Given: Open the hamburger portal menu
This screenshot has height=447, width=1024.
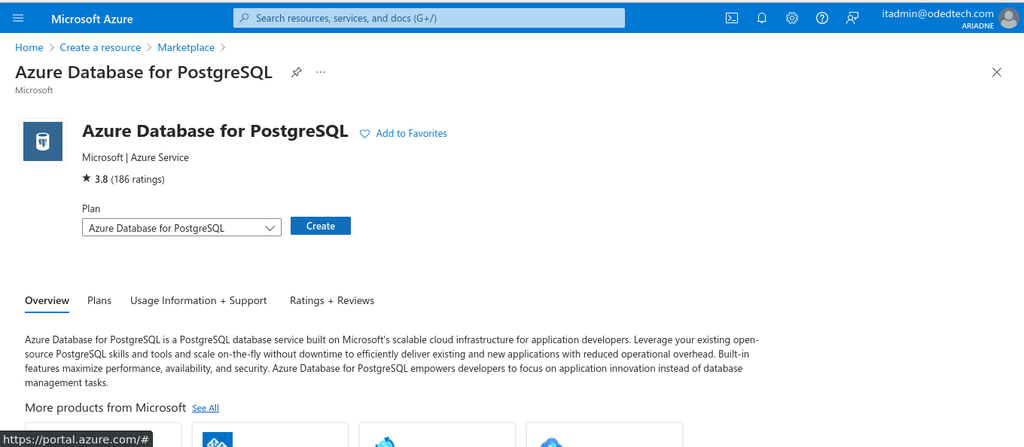Looking at the screenshot, I should [x=18, y=18].
